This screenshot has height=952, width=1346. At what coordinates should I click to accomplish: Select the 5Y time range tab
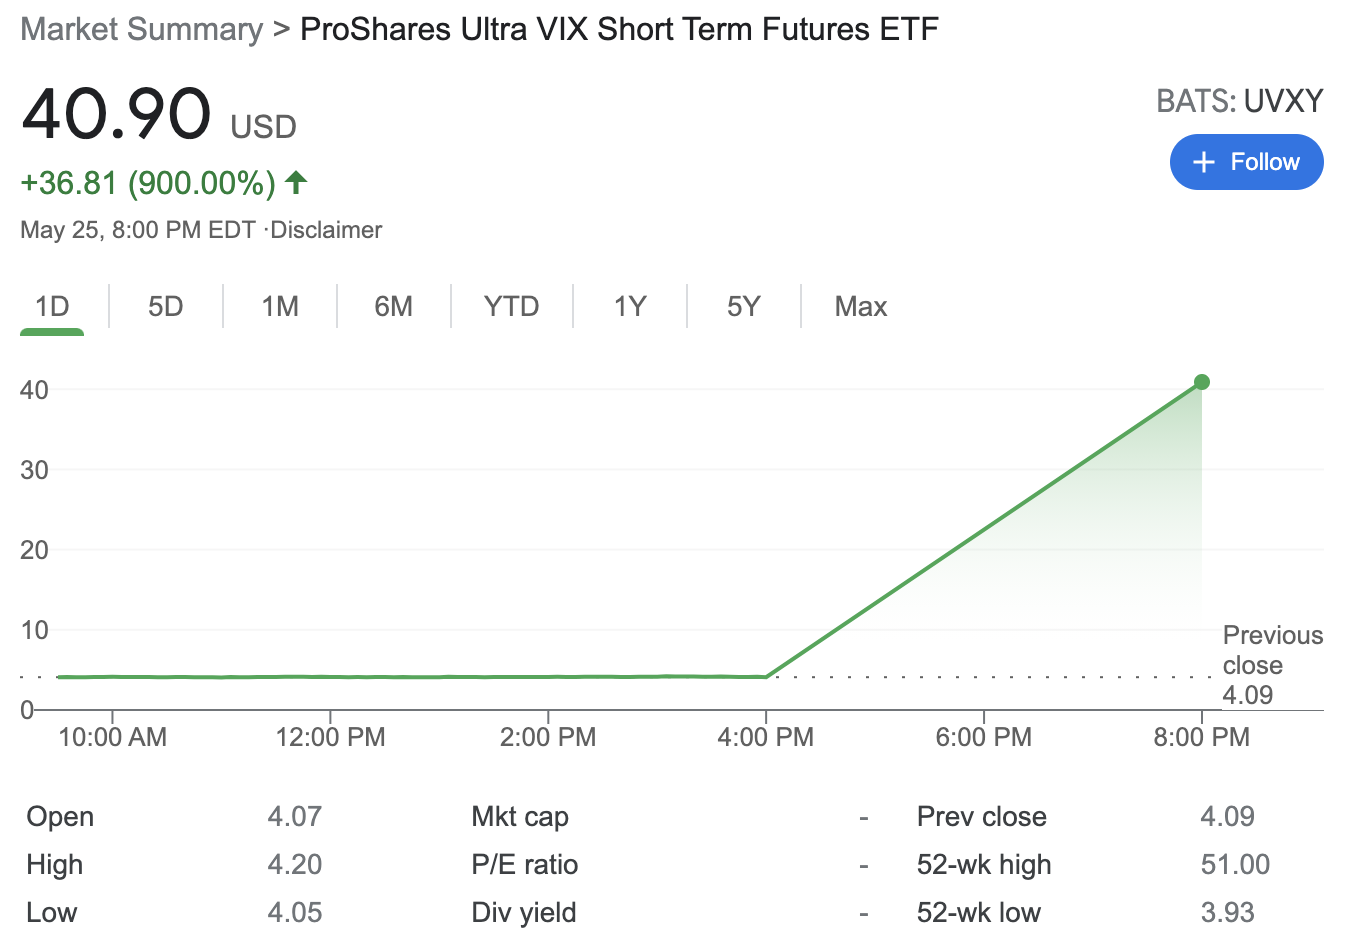[x=744, y=306]
